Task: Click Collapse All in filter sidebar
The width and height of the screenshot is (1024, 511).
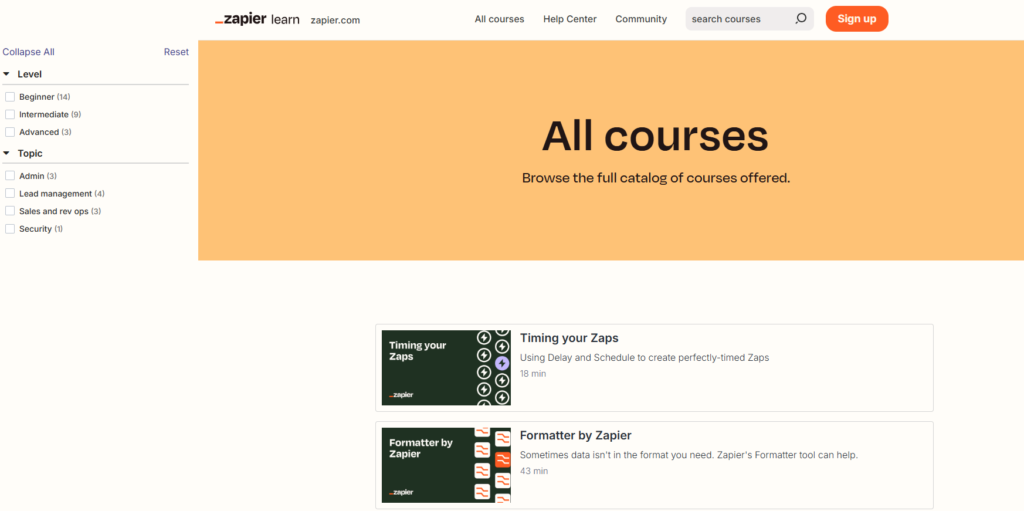Action: [29, 52]
